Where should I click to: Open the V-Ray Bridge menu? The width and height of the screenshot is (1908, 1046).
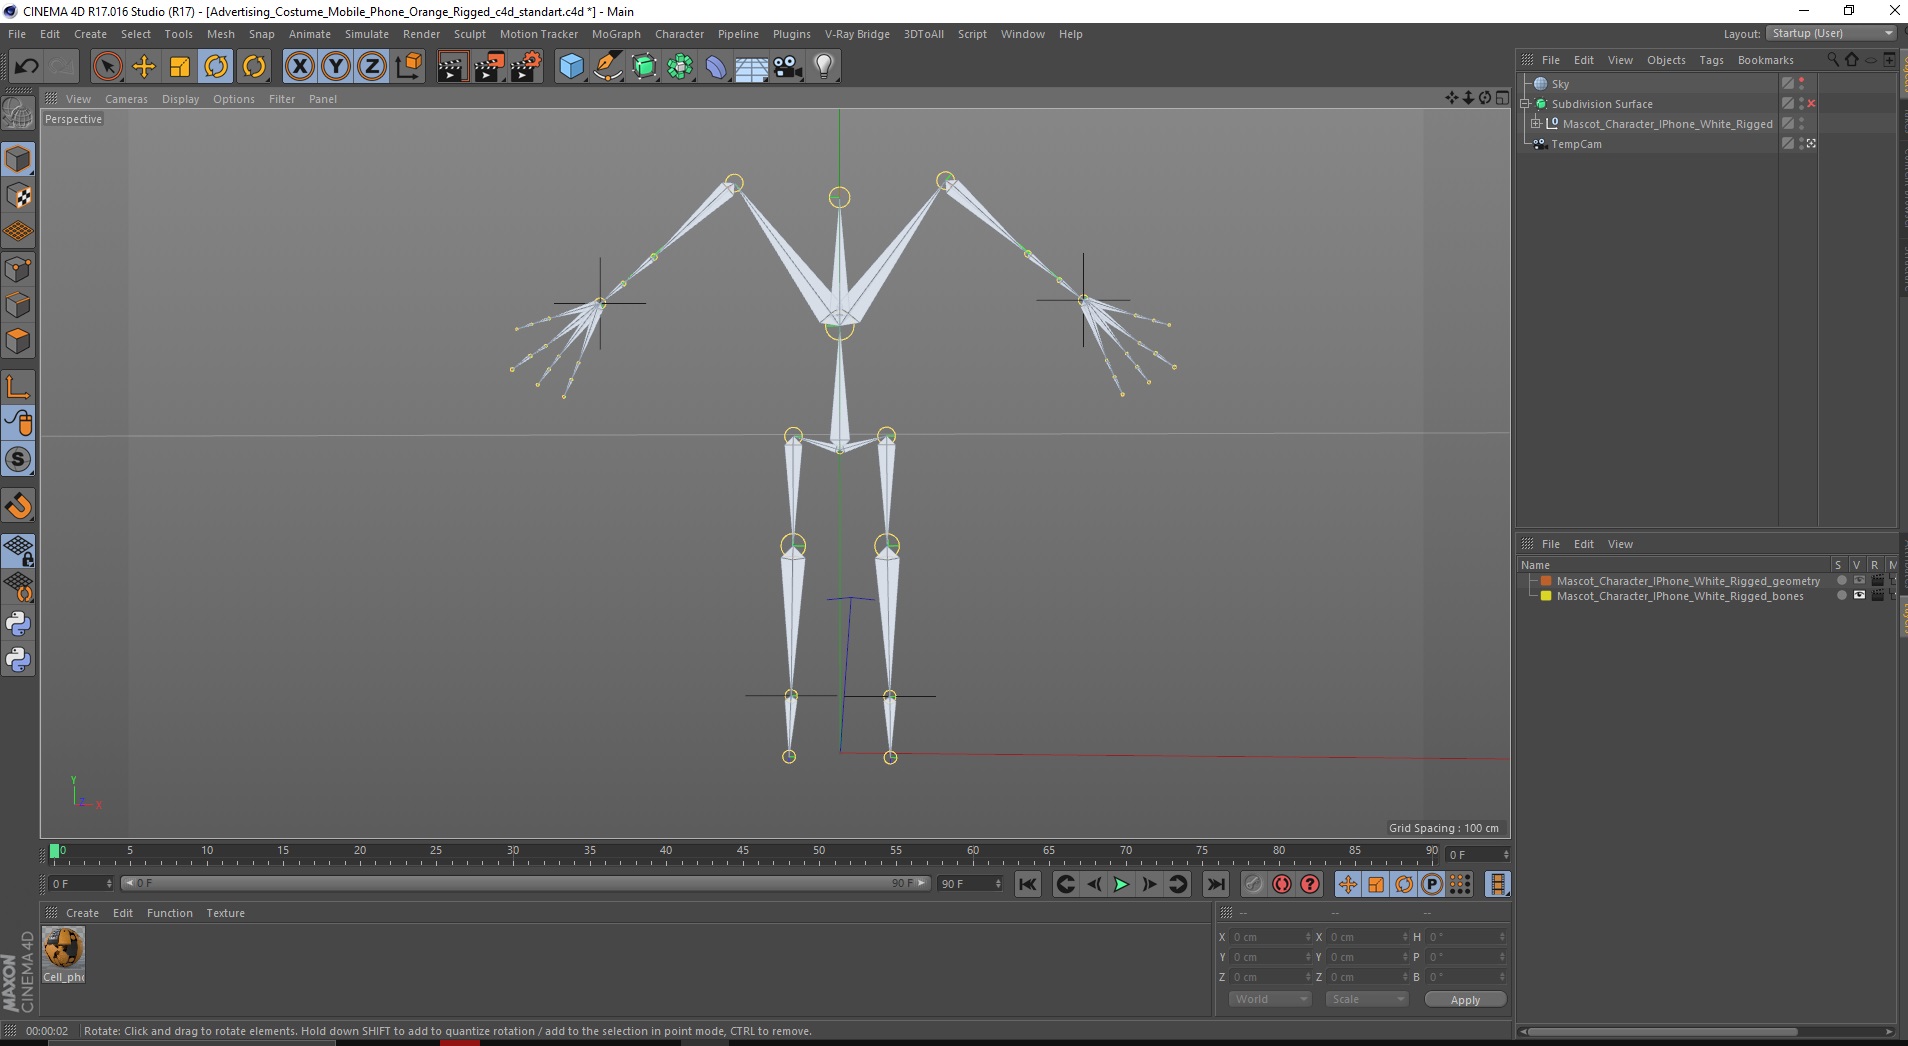coord(857,34)
